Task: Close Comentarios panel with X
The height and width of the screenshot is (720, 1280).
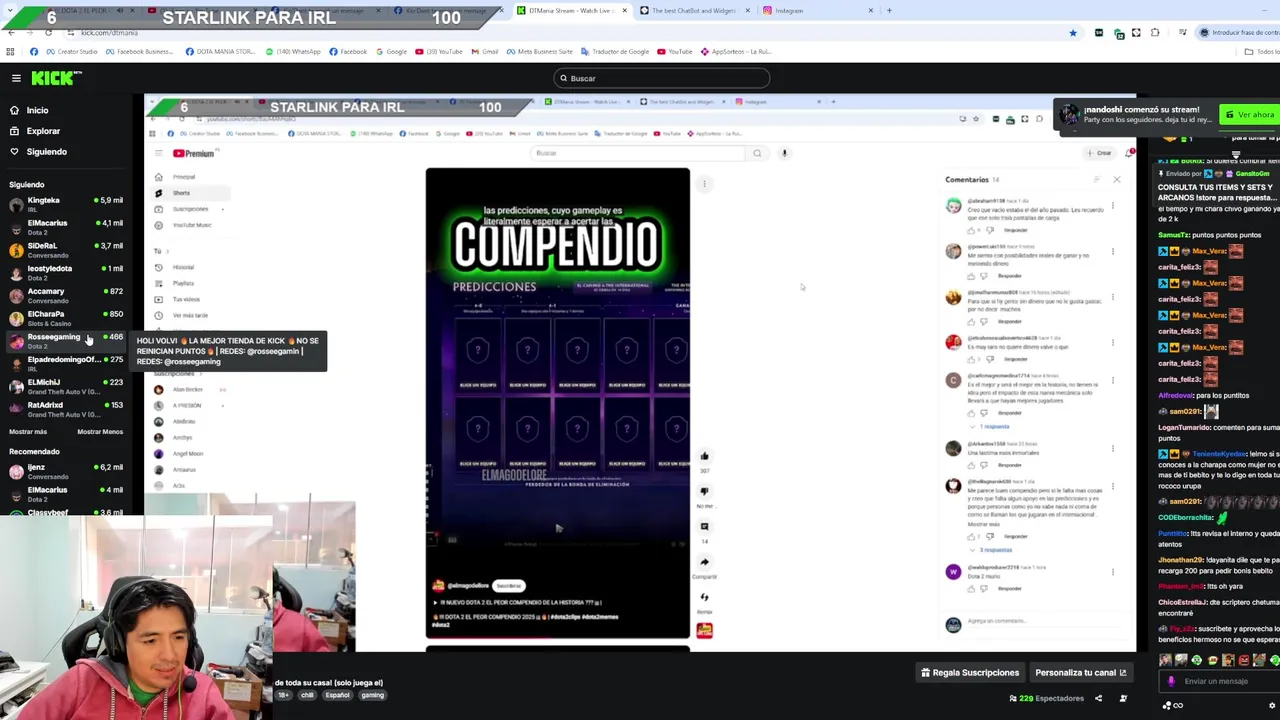Action: coord(1116,180)
